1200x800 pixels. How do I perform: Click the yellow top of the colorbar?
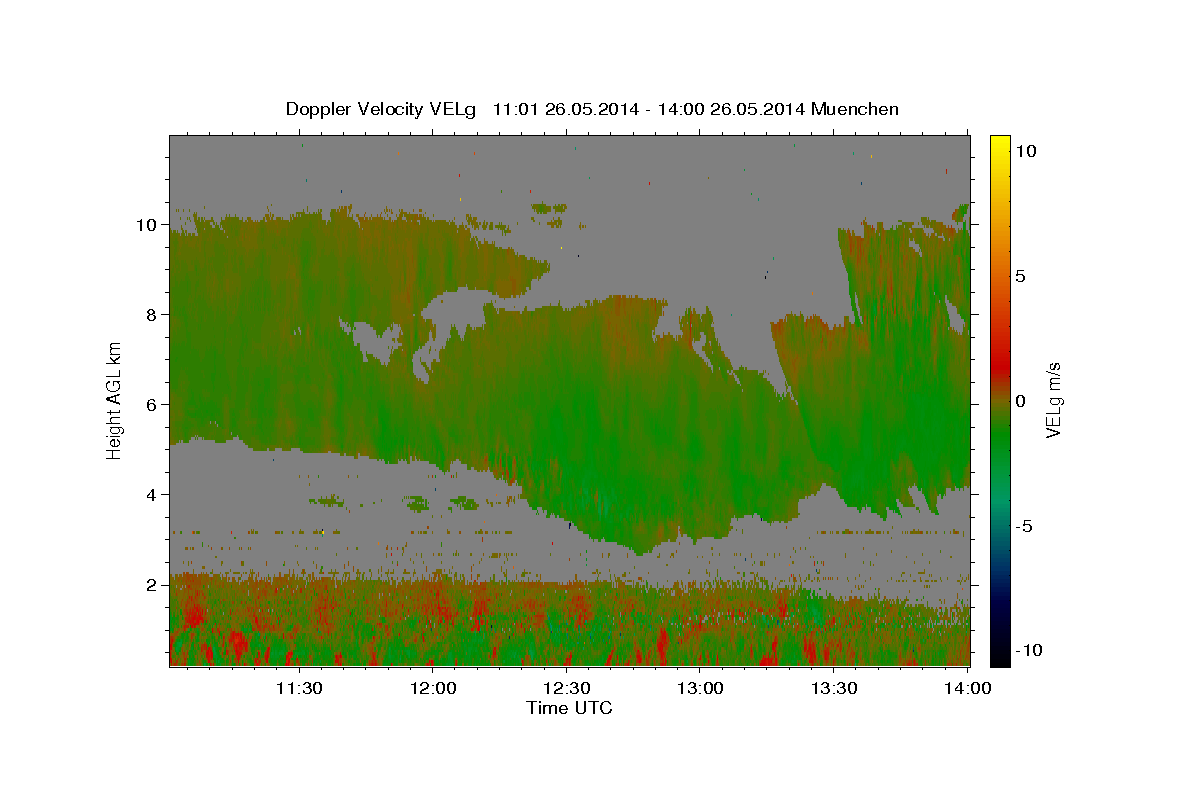[x=1000, y=145]
